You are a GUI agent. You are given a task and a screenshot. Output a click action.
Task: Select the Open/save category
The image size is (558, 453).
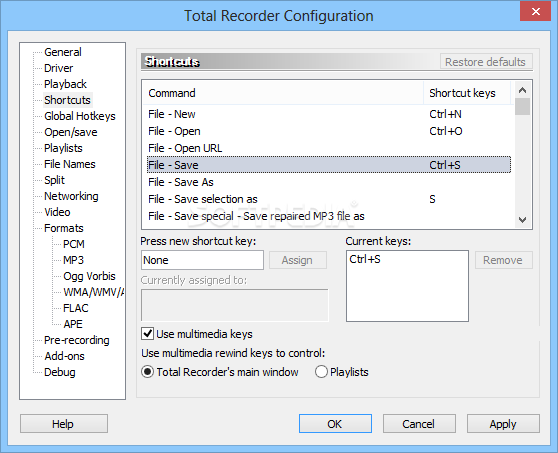pyautogui.click(x=70, y=132)
